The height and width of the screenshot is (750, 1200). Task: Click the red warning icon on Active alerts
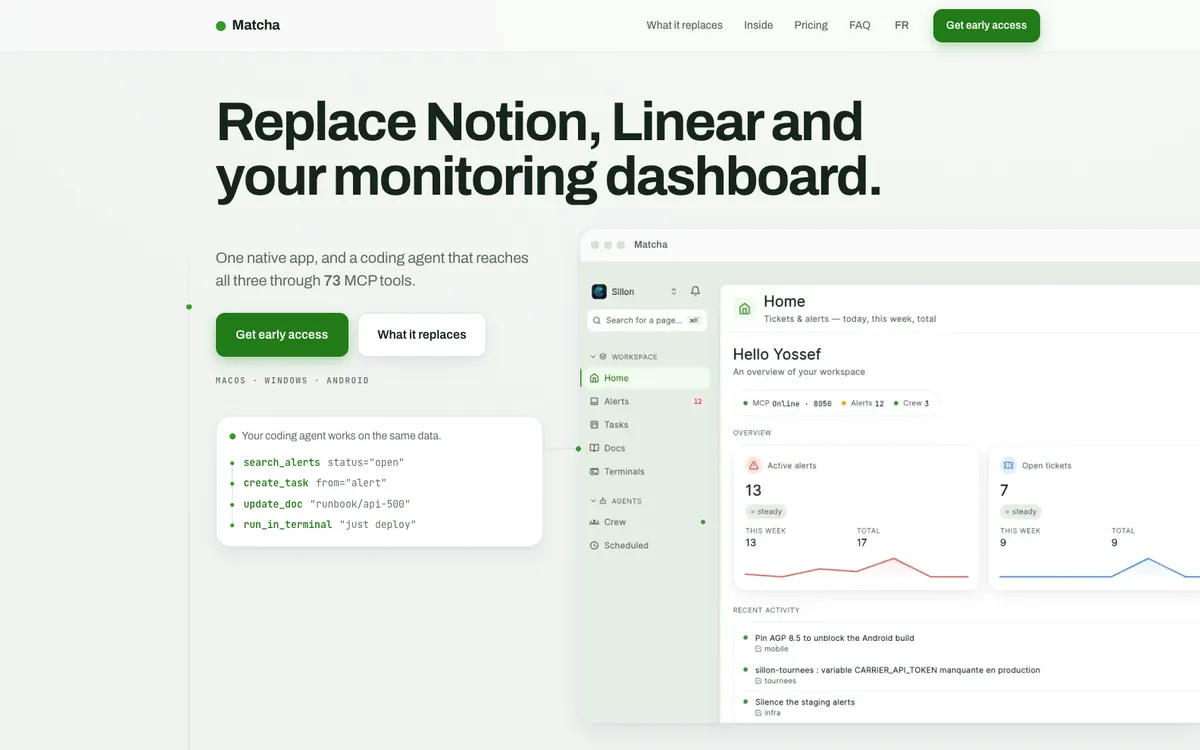(x=754, y=465)
